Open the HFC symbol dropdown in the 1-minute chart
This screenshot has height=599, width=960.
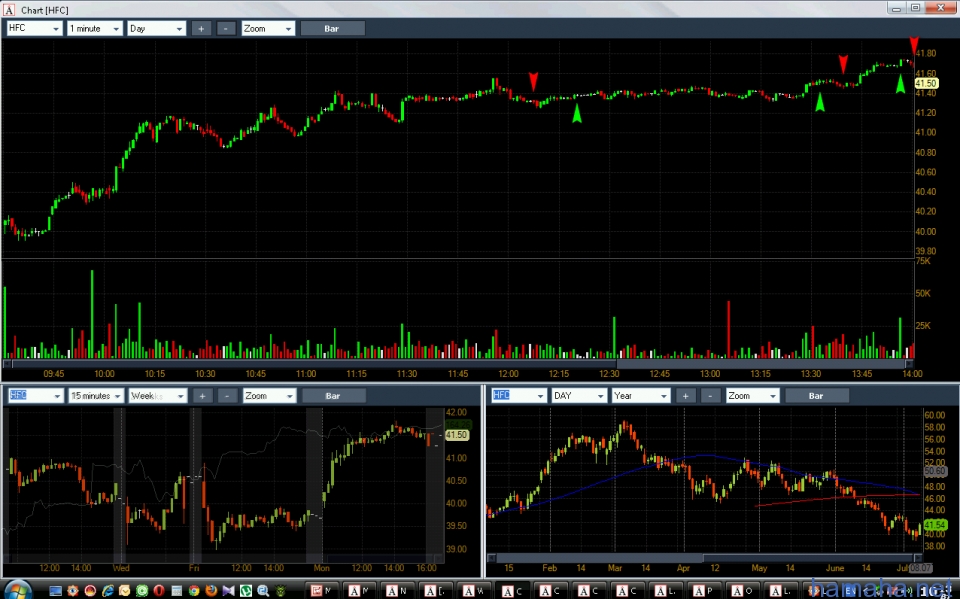coord(34,28)
